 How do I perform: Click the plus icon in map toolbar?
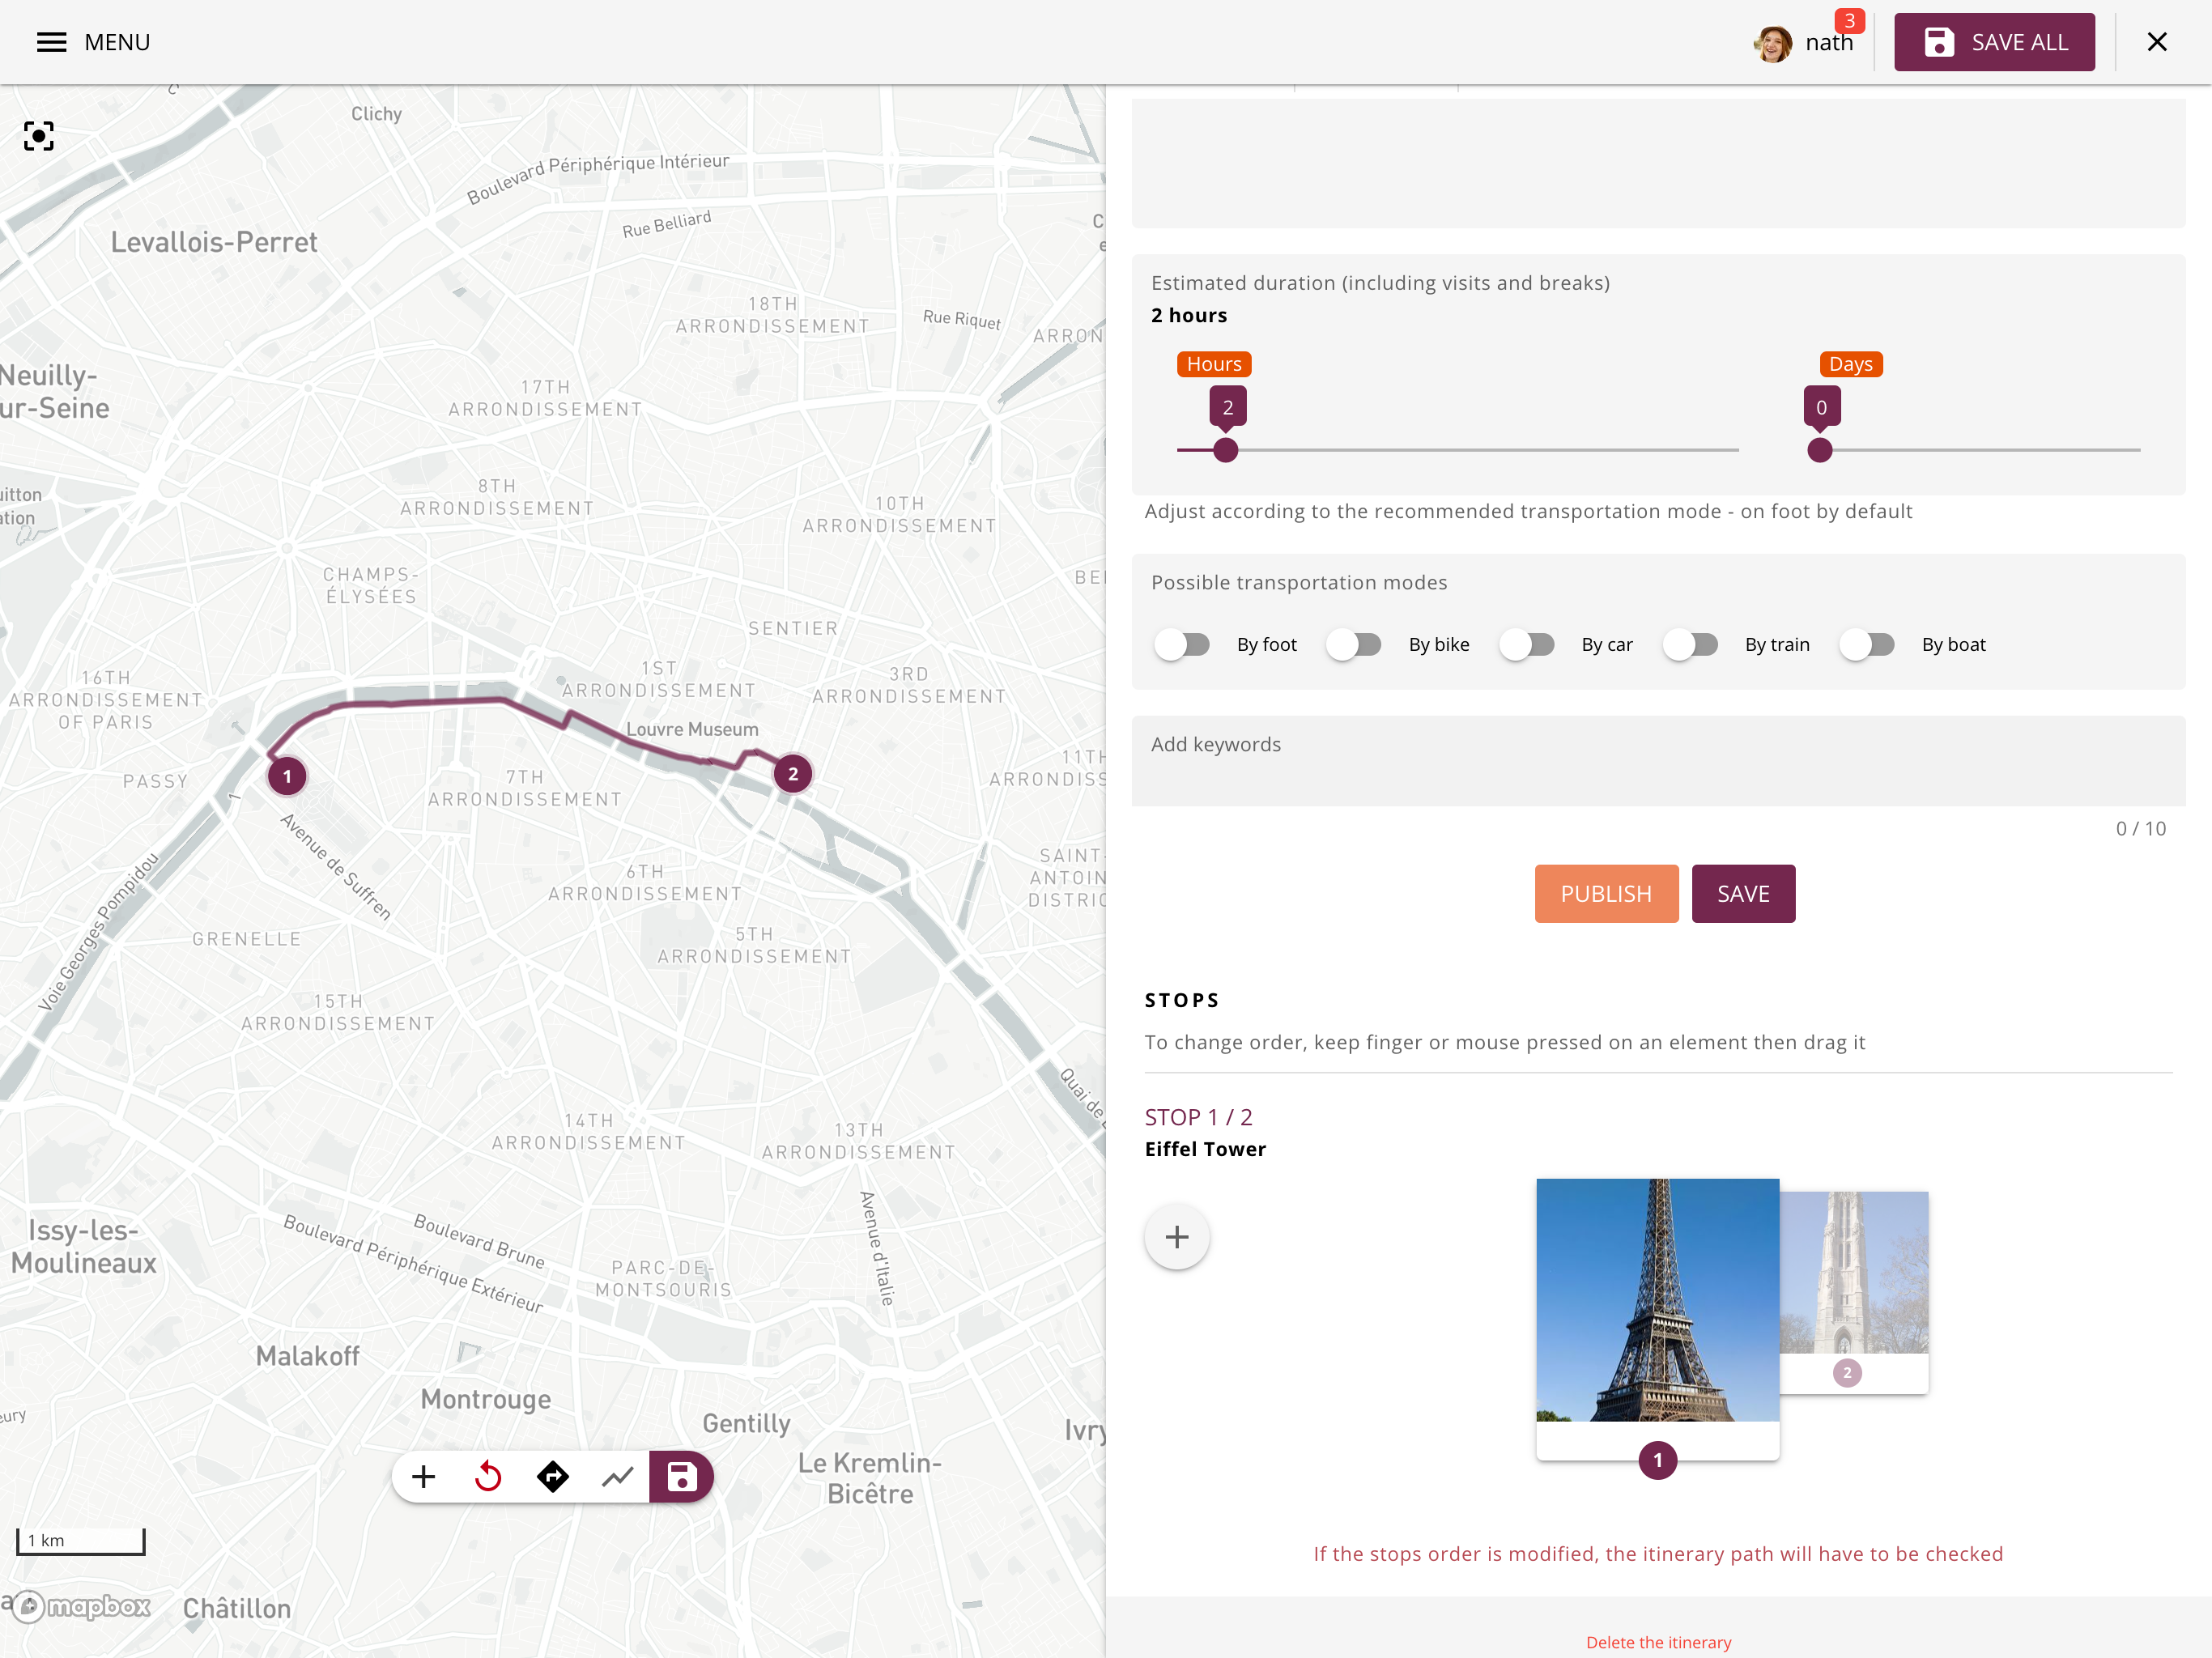point(424,1477)
